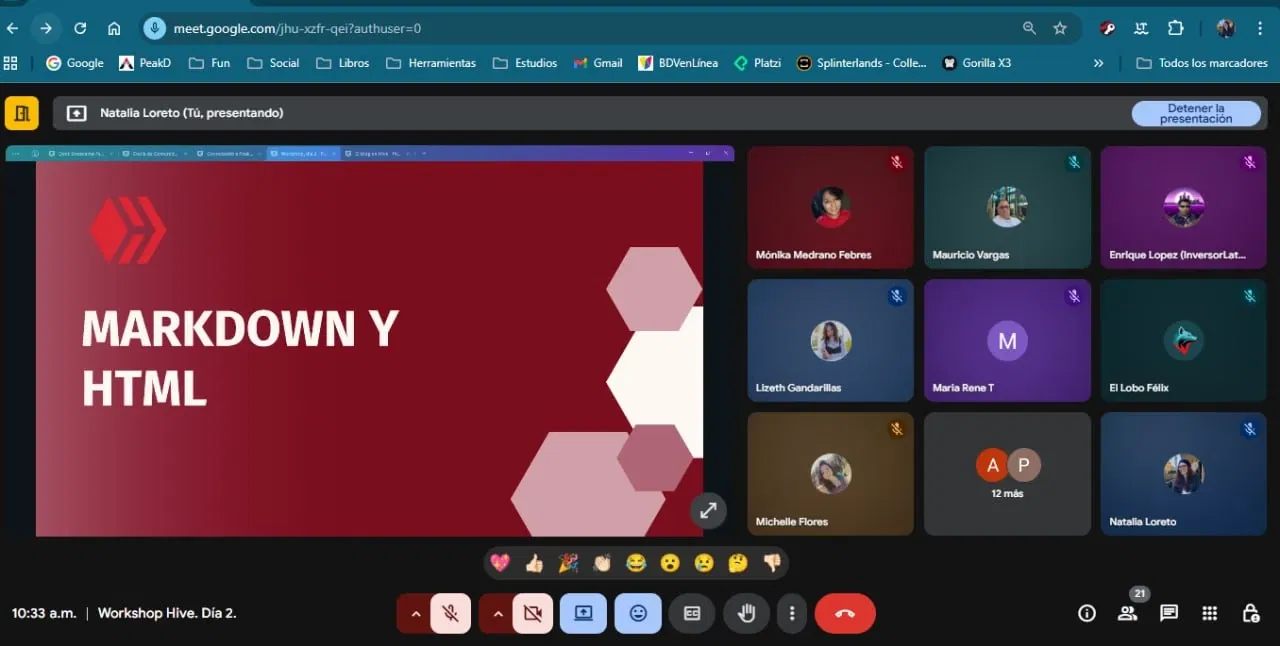The image size is (1280, 646).
Task: Open the PeakD bookmark
Action: tap(145, 63)
